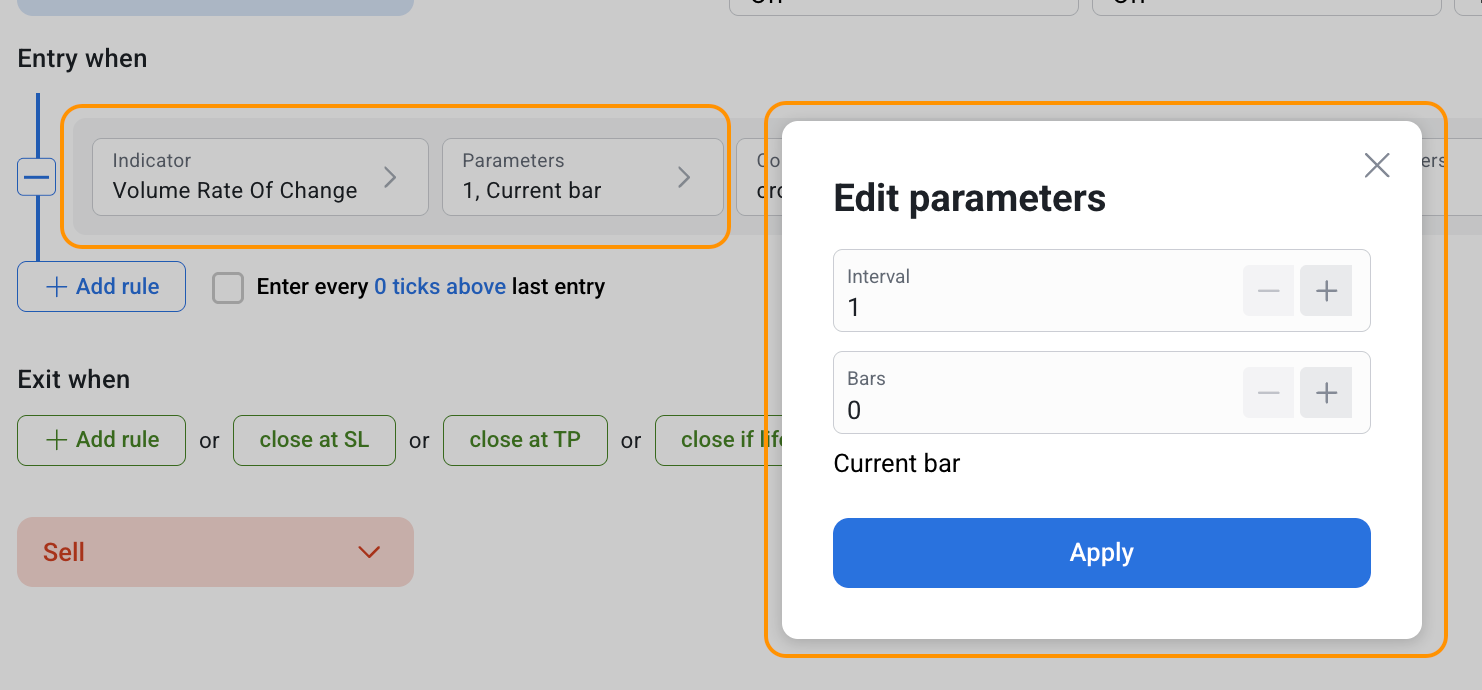
Task: Add rule under Entry when
Action: (101, 287)
